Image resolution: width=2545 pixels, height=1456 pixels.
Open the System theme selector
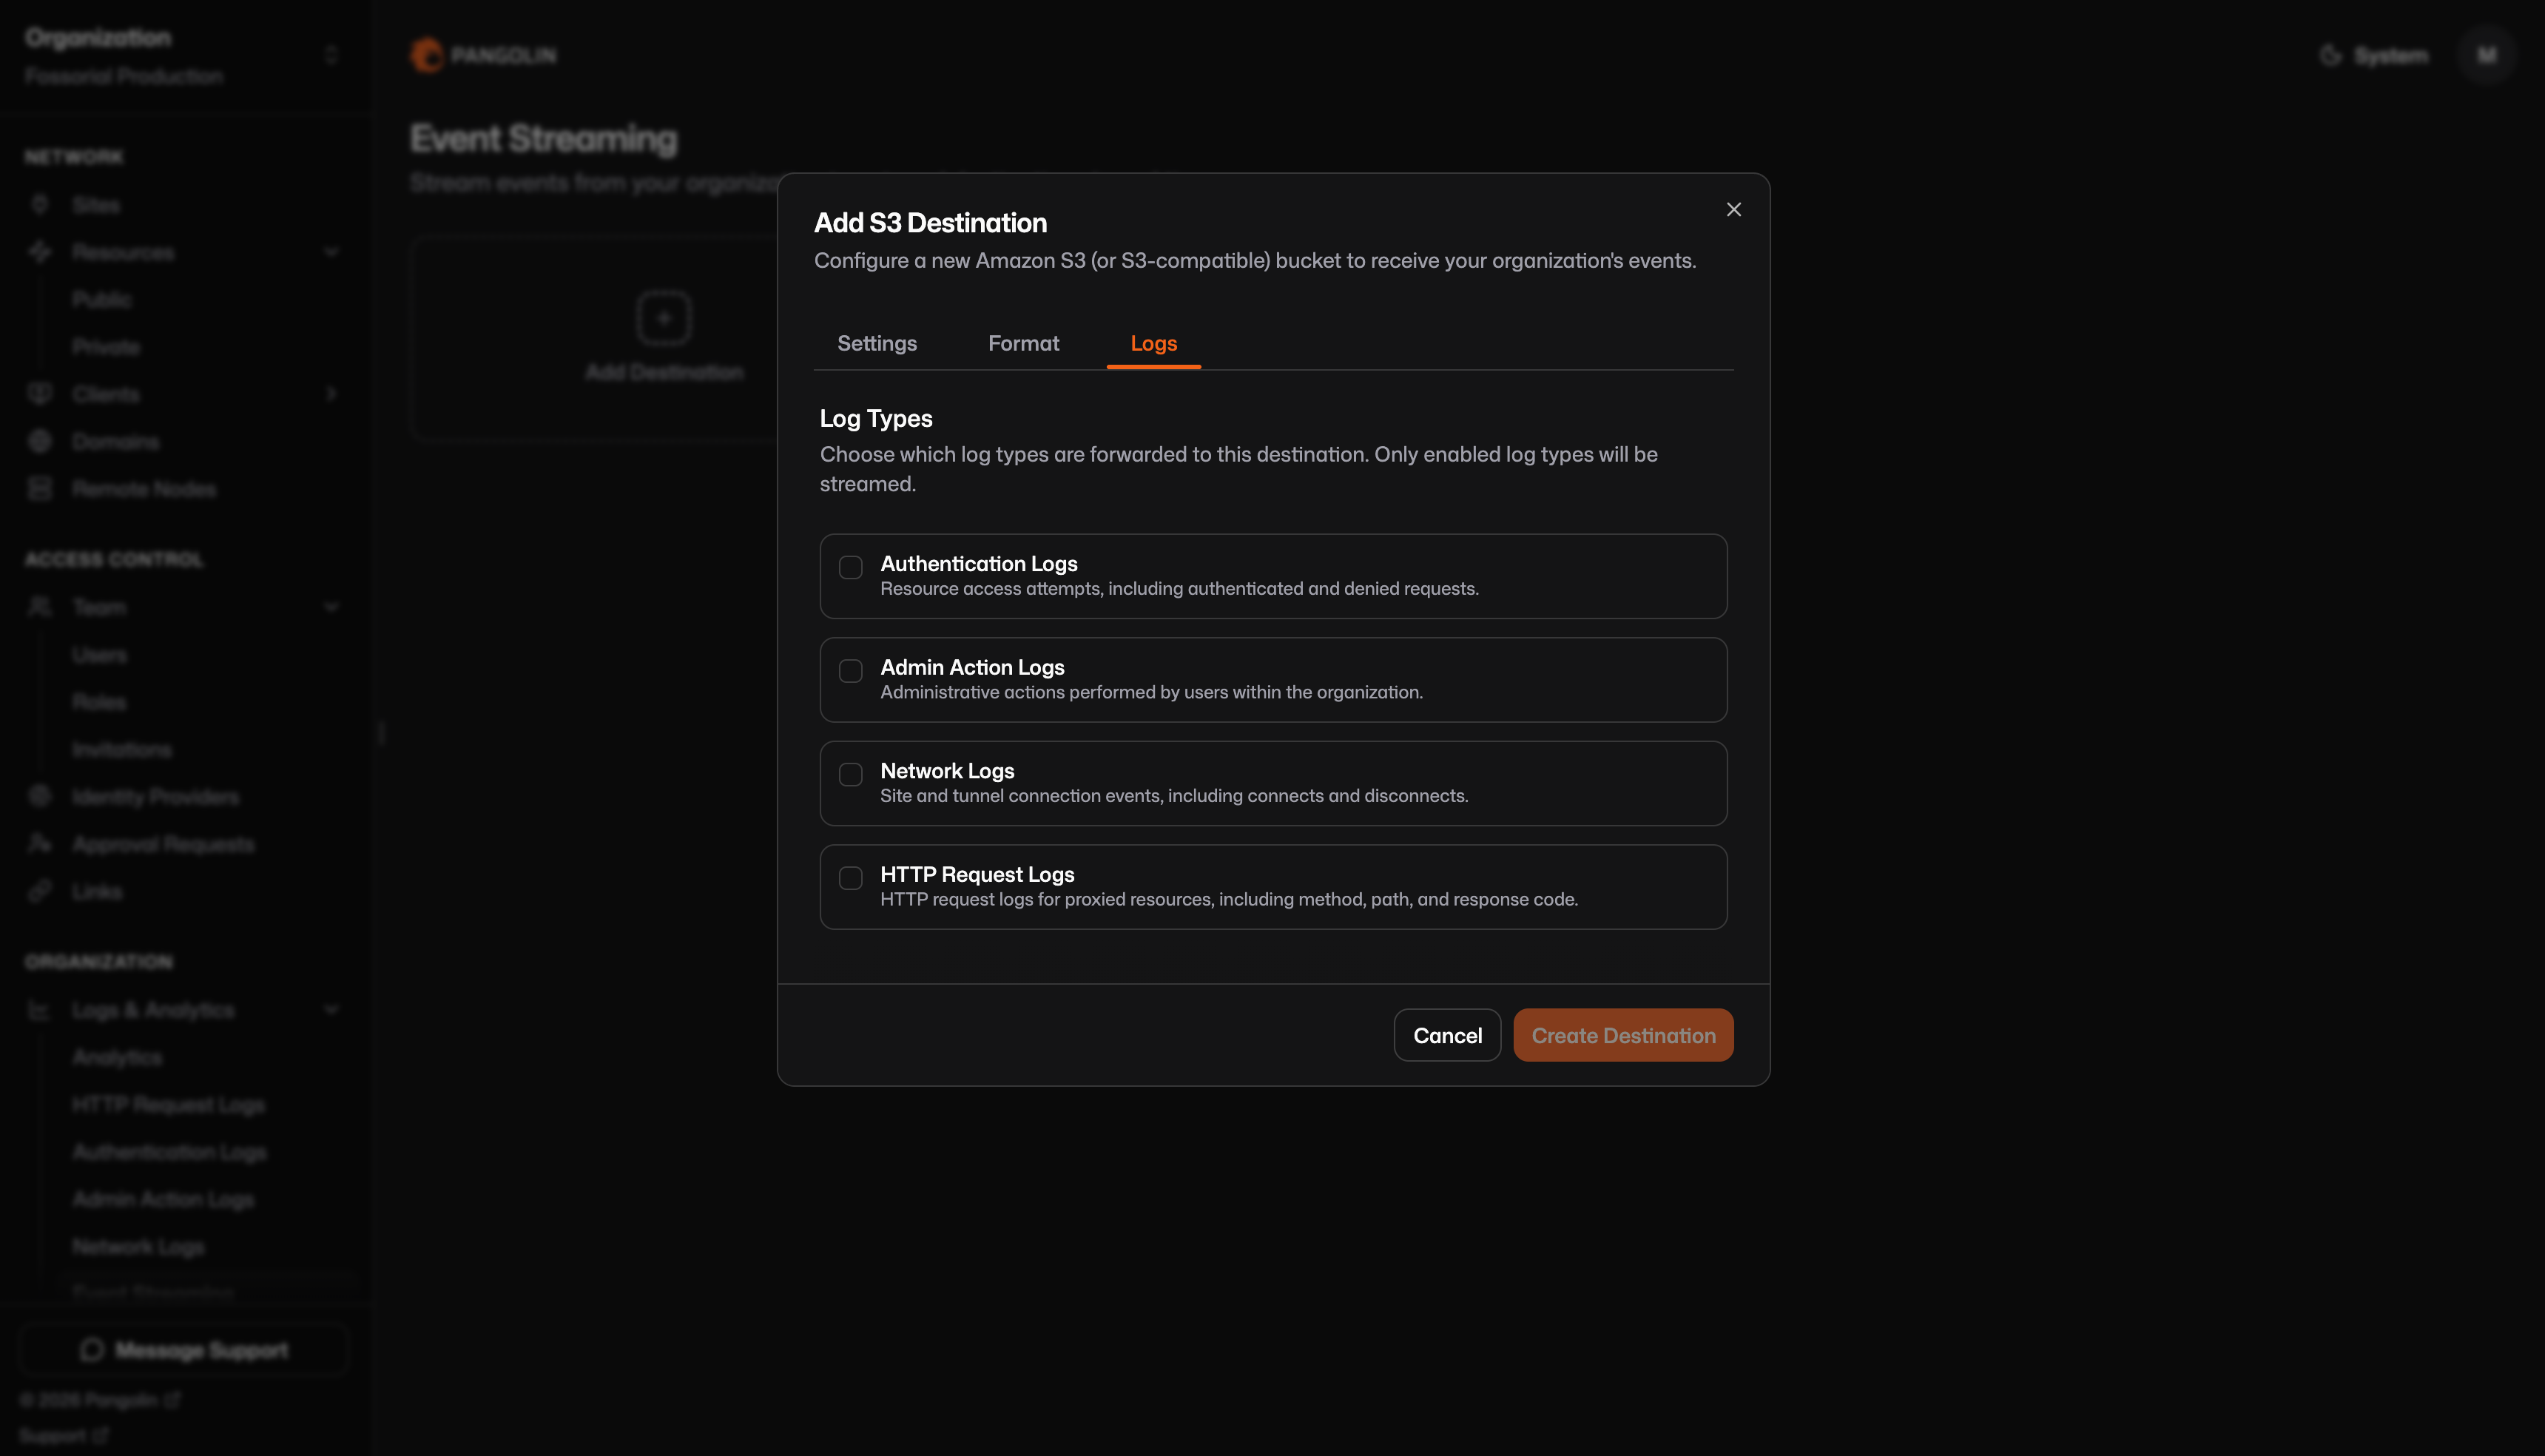[2373, 55]
